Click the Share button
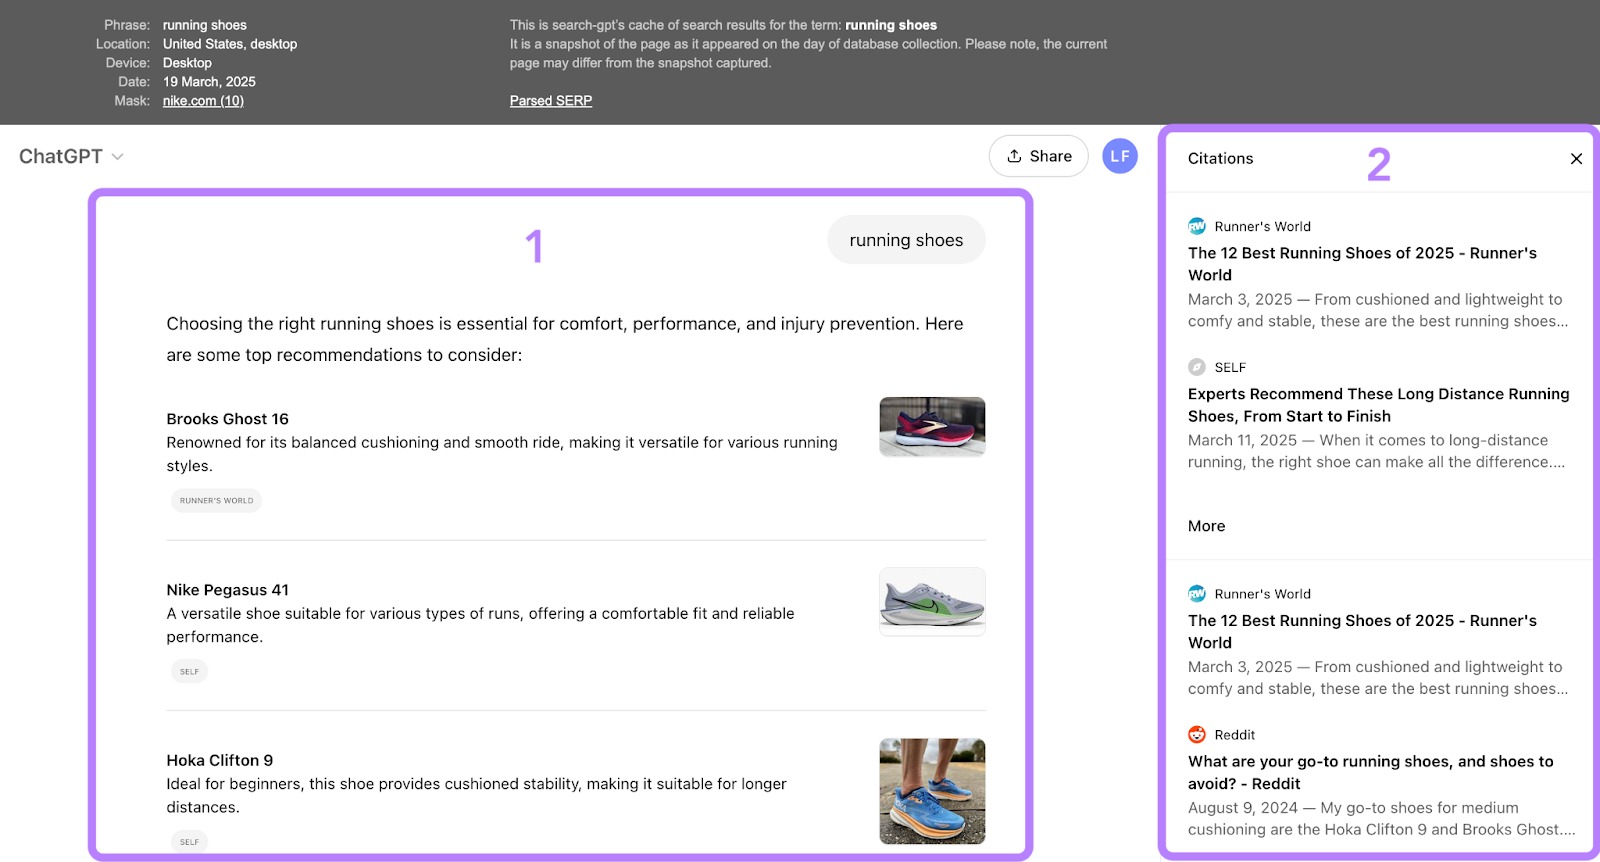Viewport: 1600px width, 862px height. tap(1038, 156)
